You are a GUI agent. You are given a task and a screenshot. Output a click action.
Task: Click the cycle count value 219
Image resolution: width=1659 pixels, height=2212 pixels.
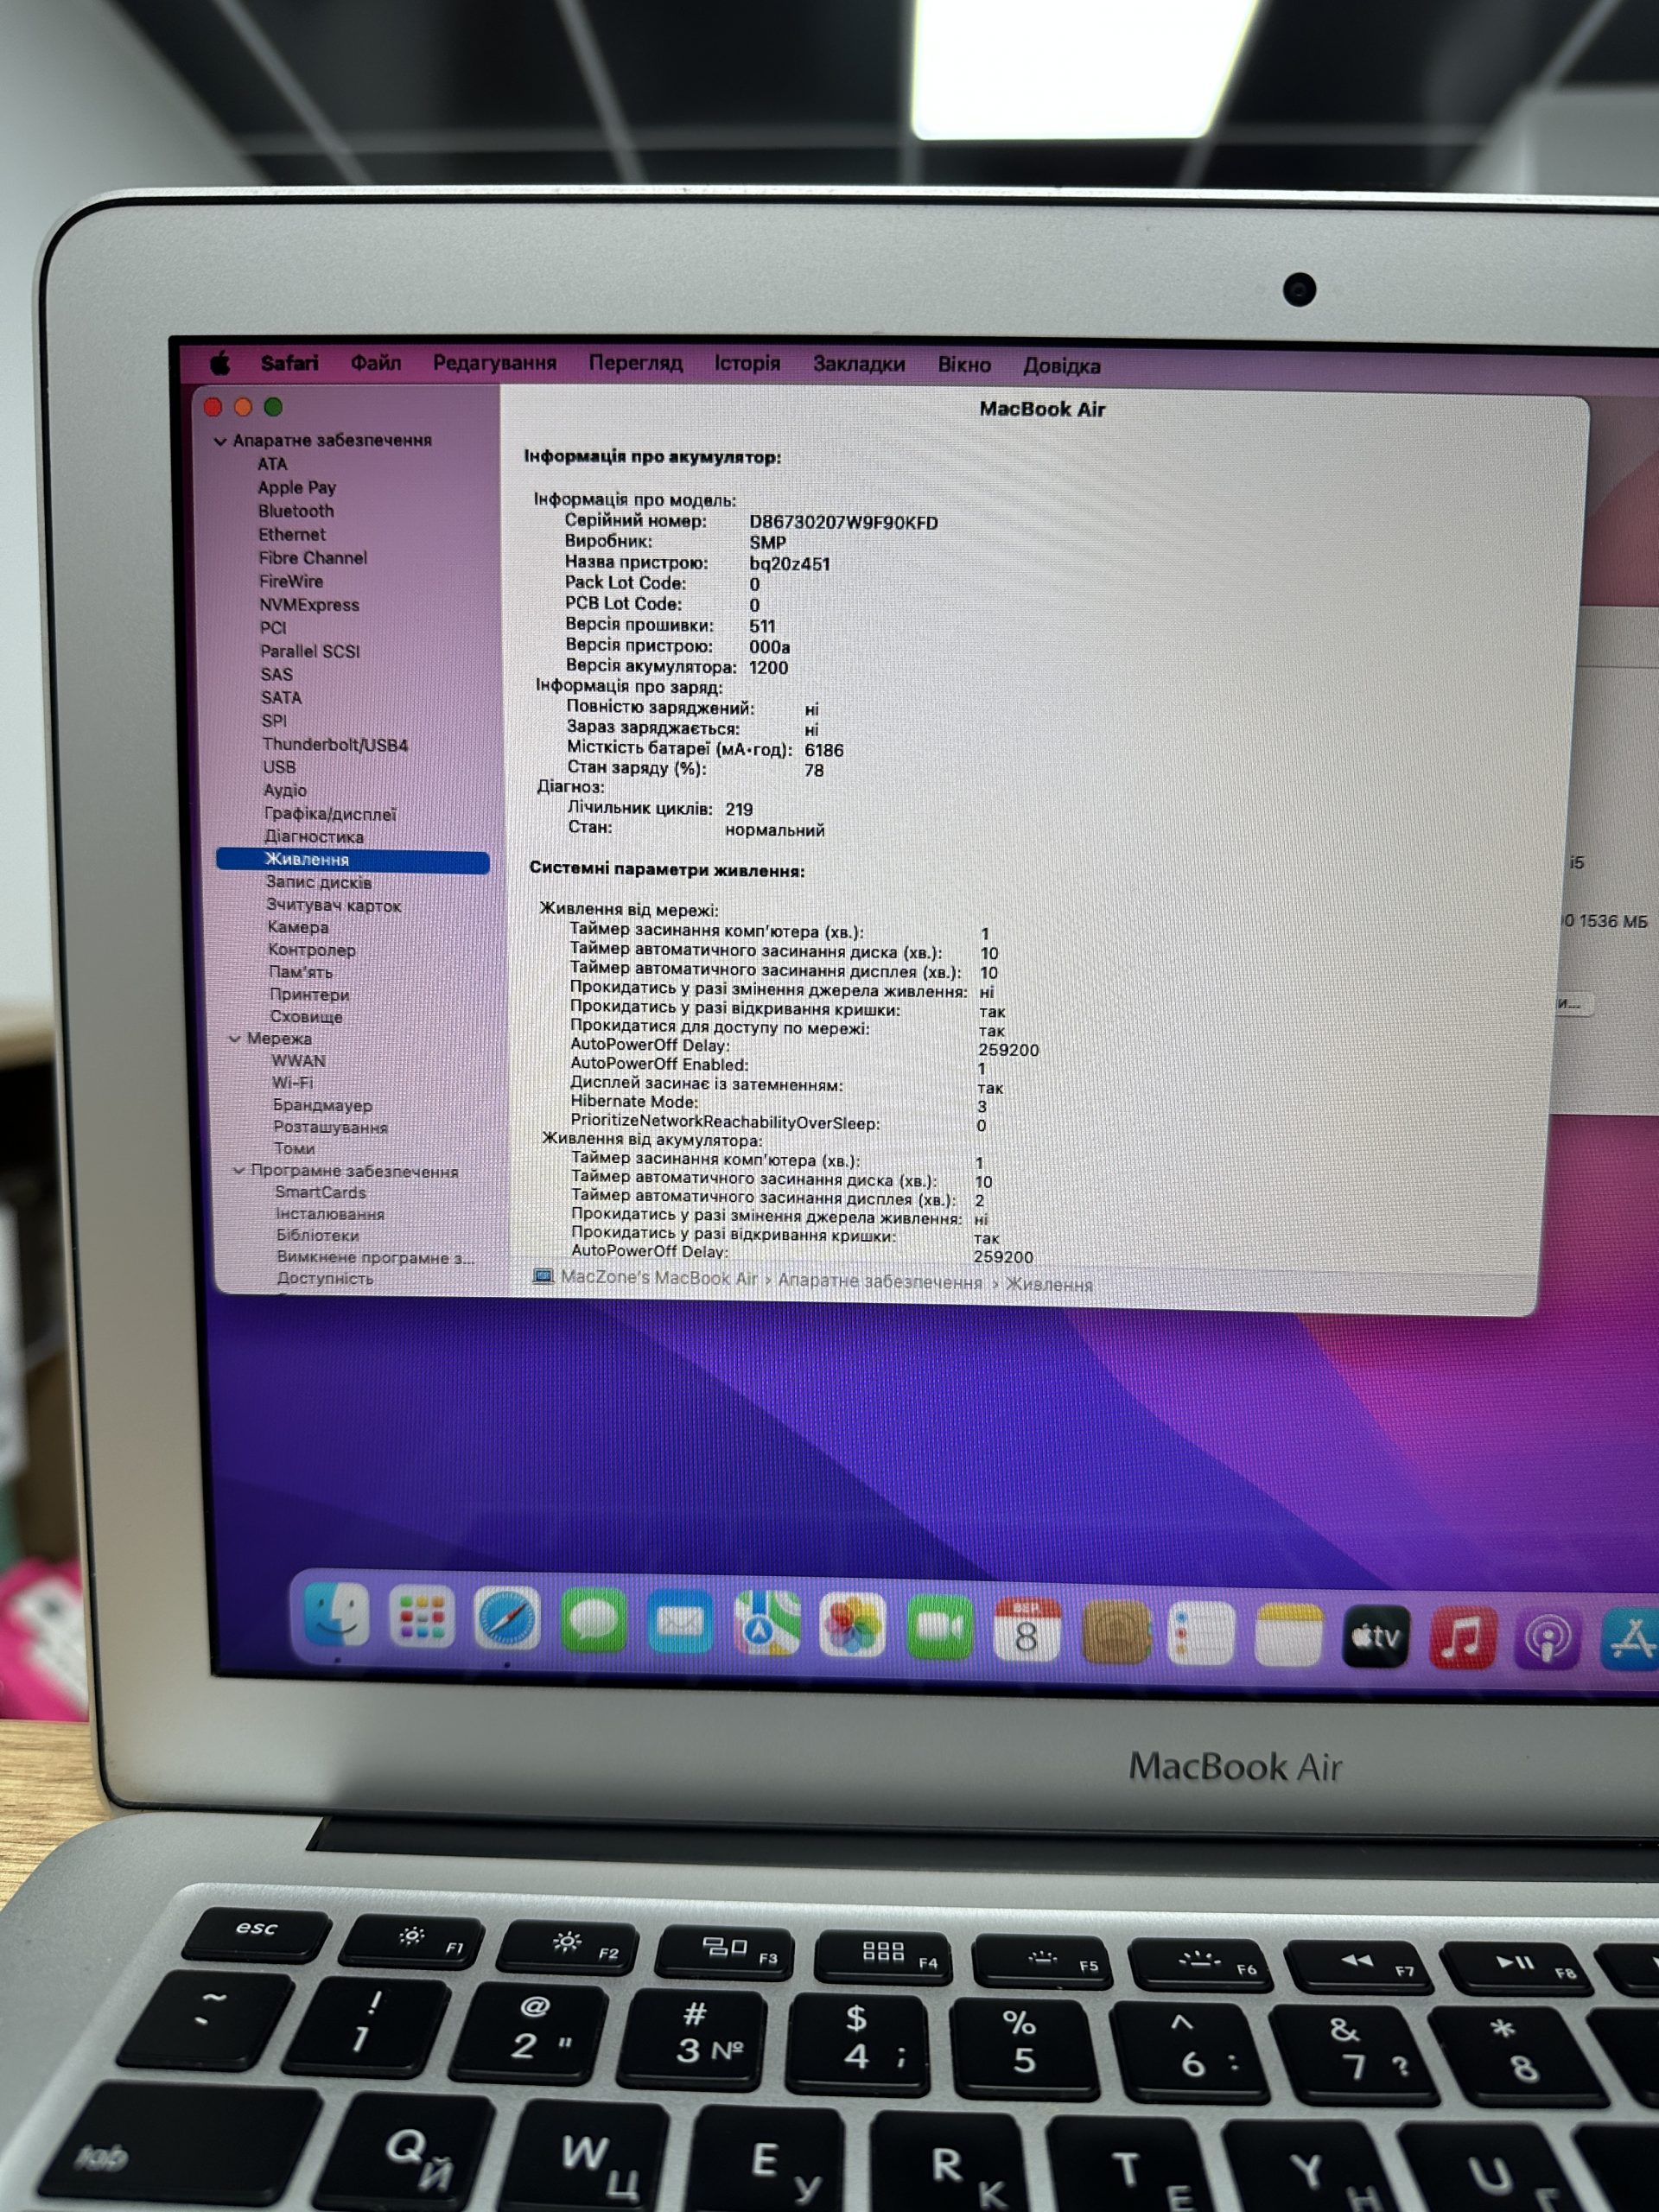click(x=739, y=809)
